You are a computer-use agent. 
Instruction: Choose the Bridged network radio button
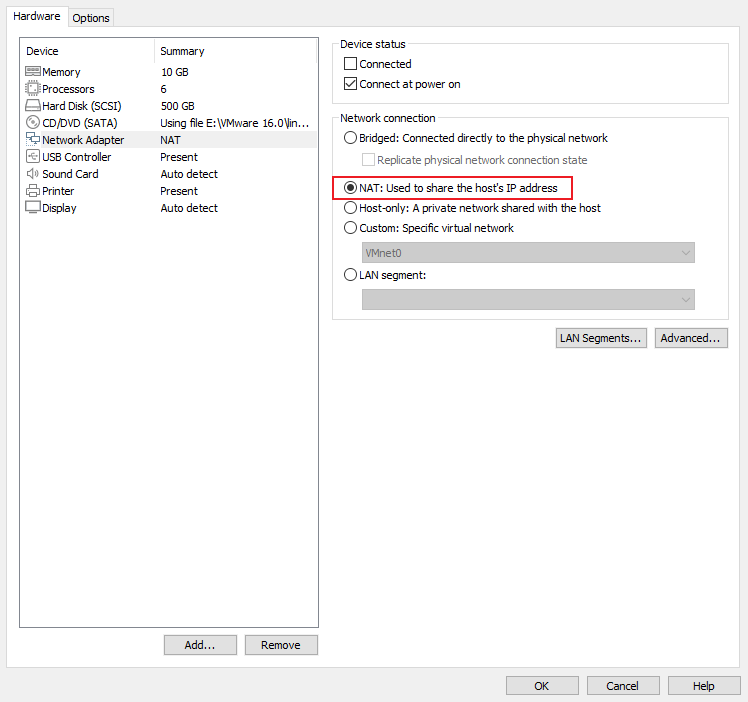pos(350,138)
